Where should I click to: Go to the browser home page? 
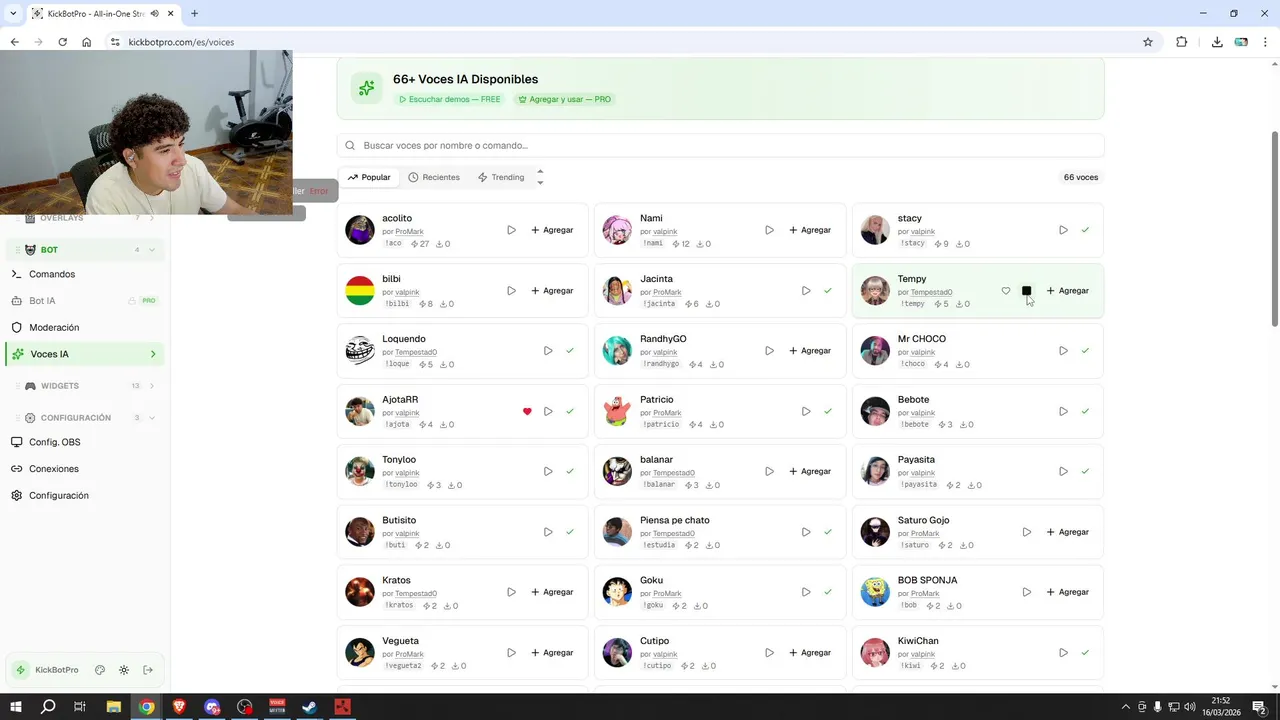87,42
